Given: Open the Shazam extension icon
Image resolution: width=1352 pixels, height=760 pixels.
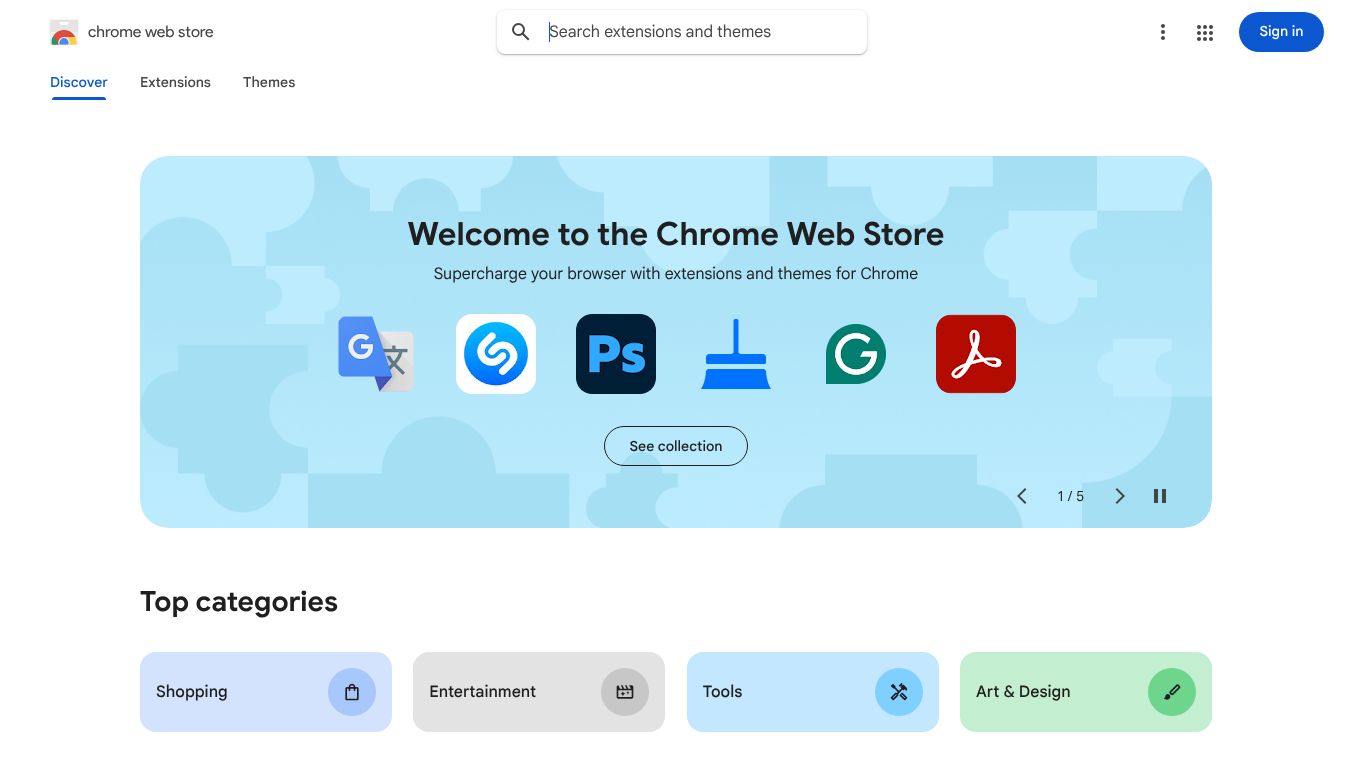Looking at the screenshot, I should (x=496, y=354).
